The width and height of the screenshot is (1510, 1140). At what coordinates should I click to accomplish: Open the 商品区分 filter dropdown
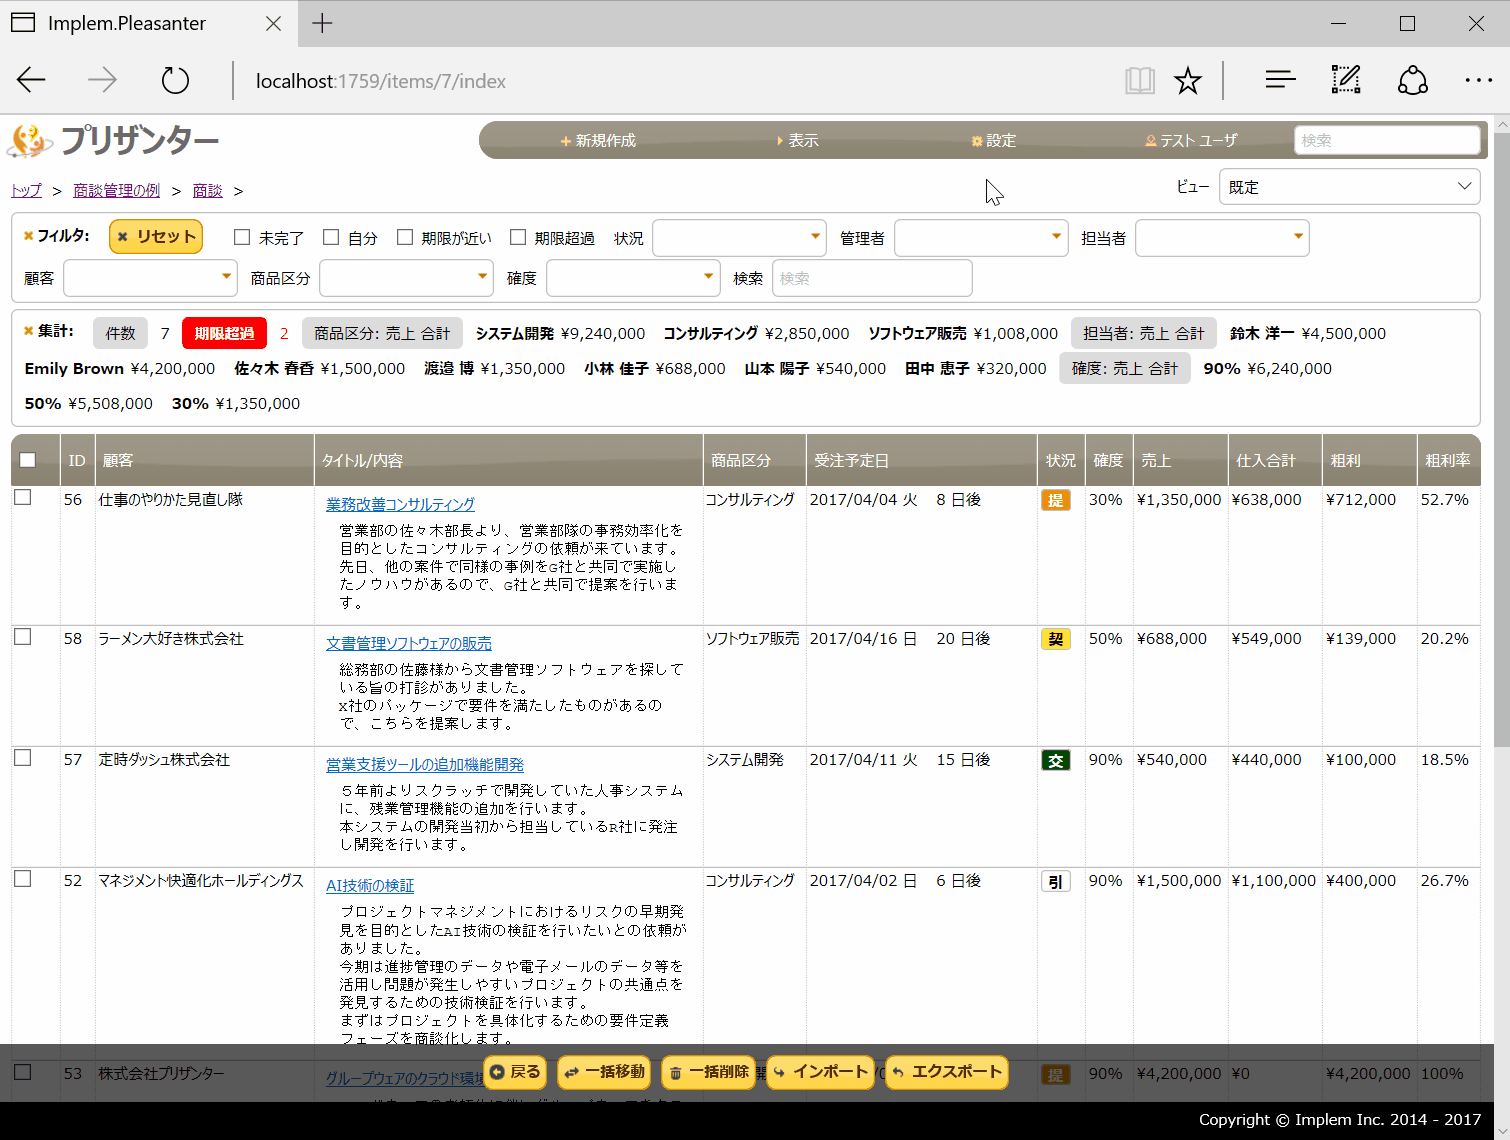click(406, 278)
